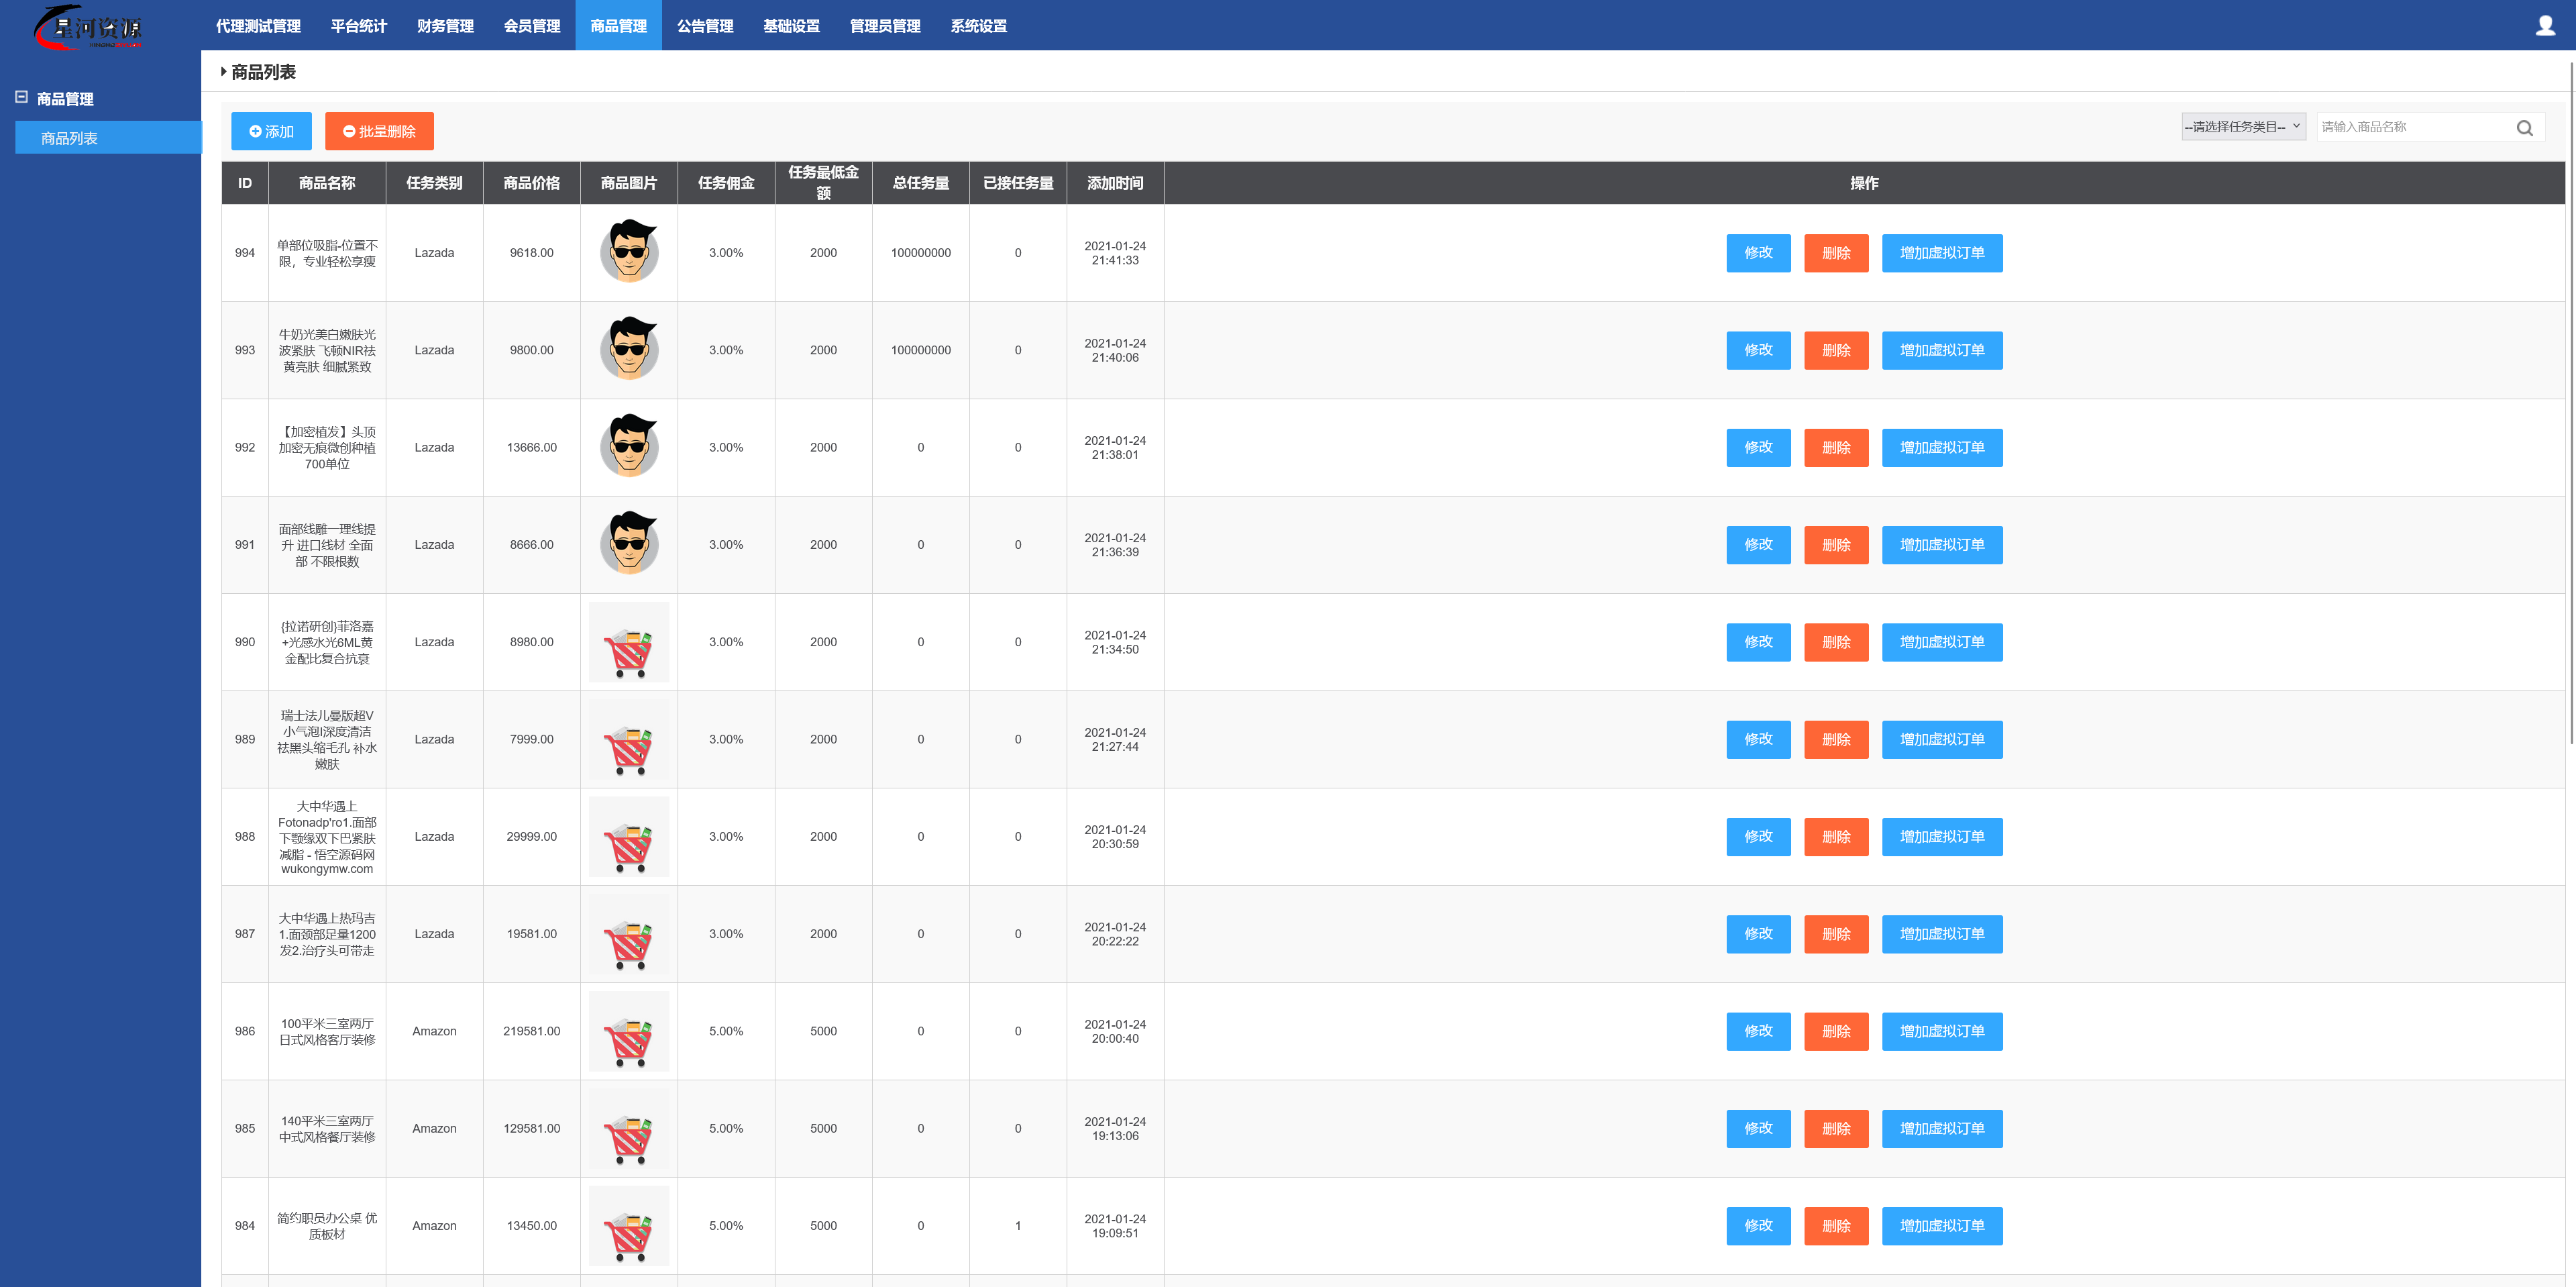
Task: Click the logo in the header
Action: 89,27
